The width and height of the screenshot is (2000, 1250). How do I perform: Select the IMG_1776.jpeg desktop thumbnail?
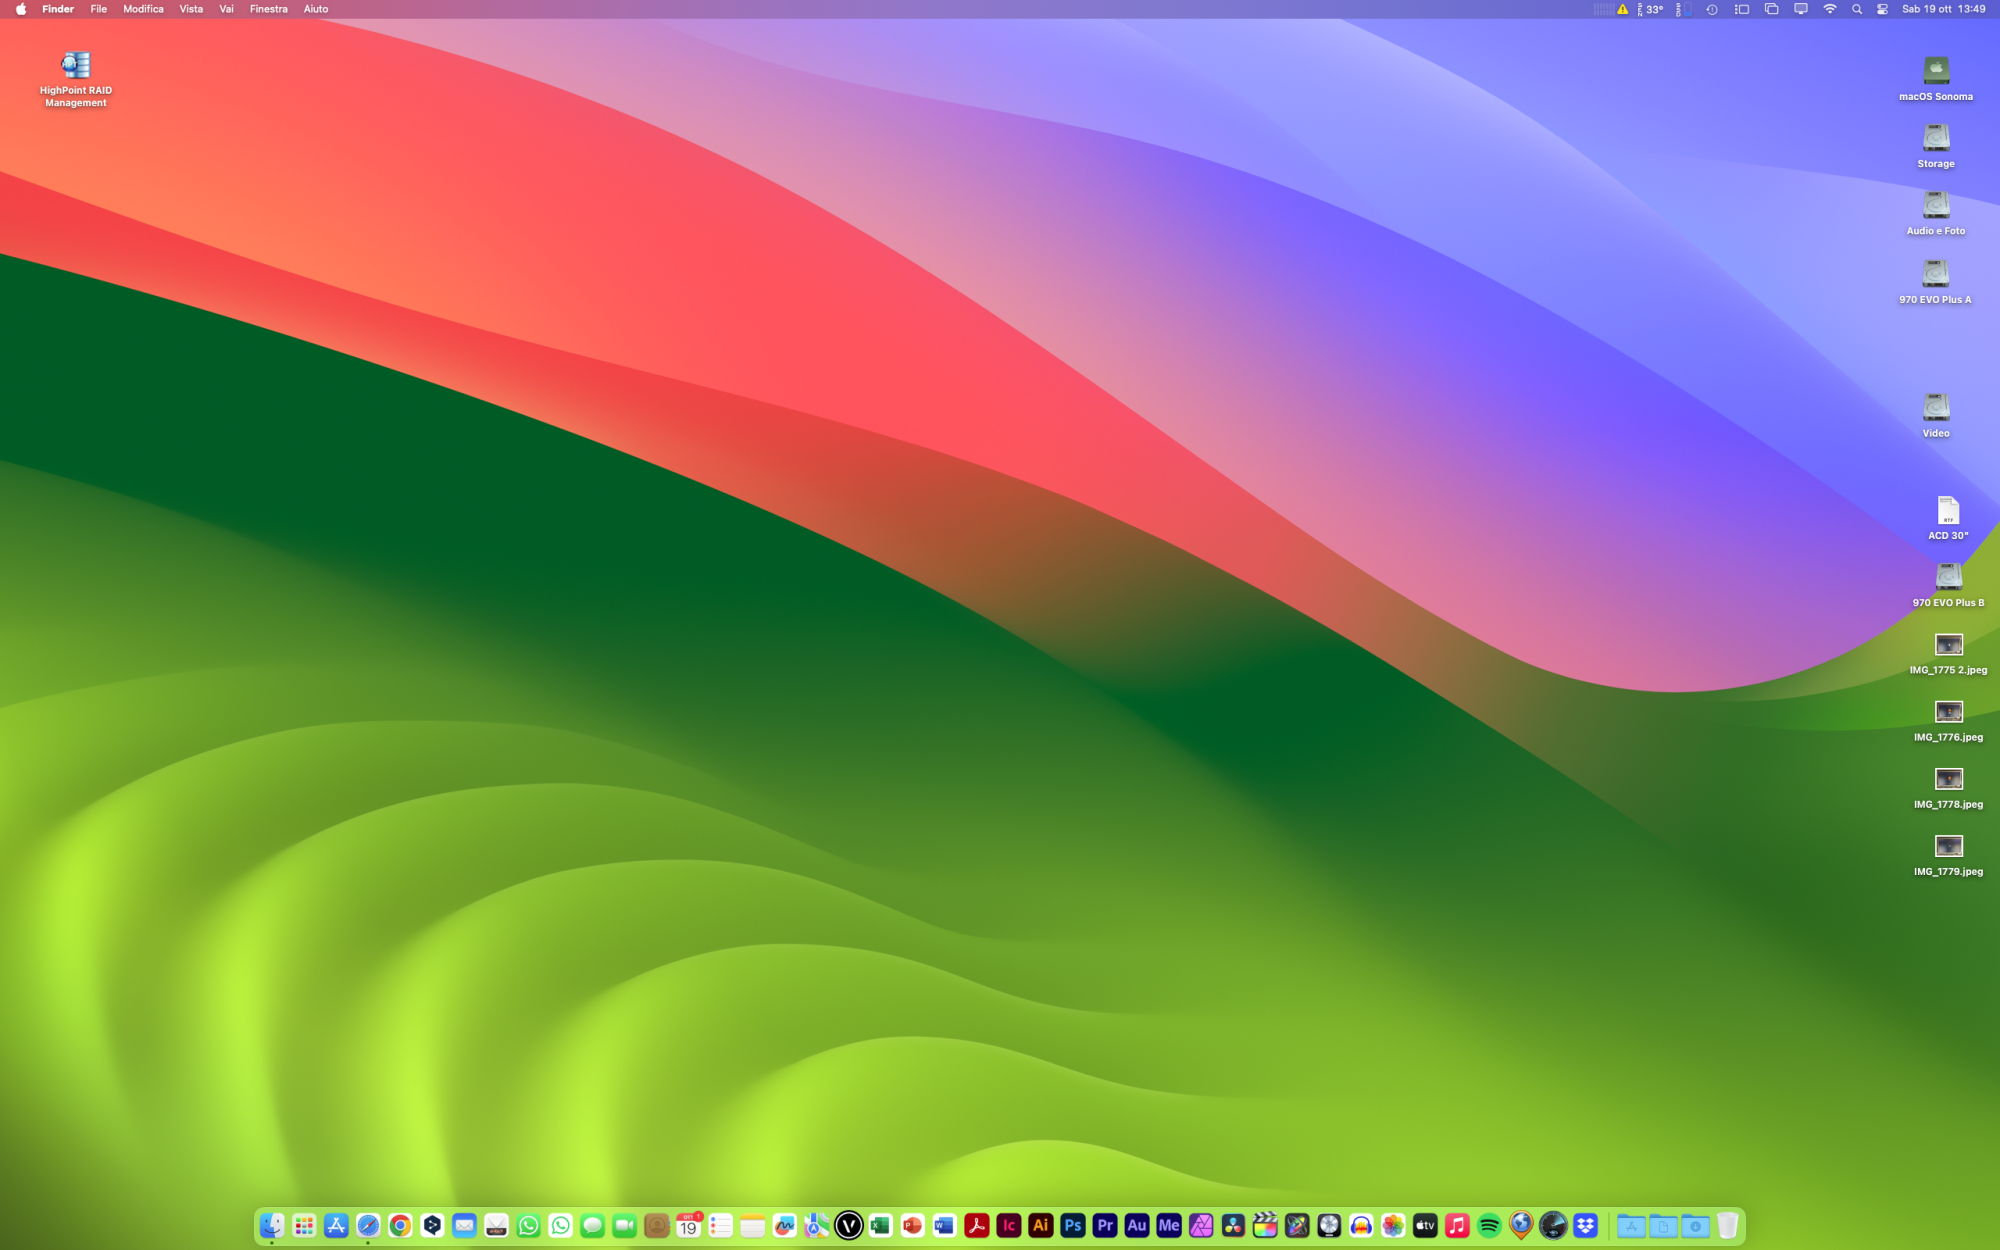(1948, 712)
